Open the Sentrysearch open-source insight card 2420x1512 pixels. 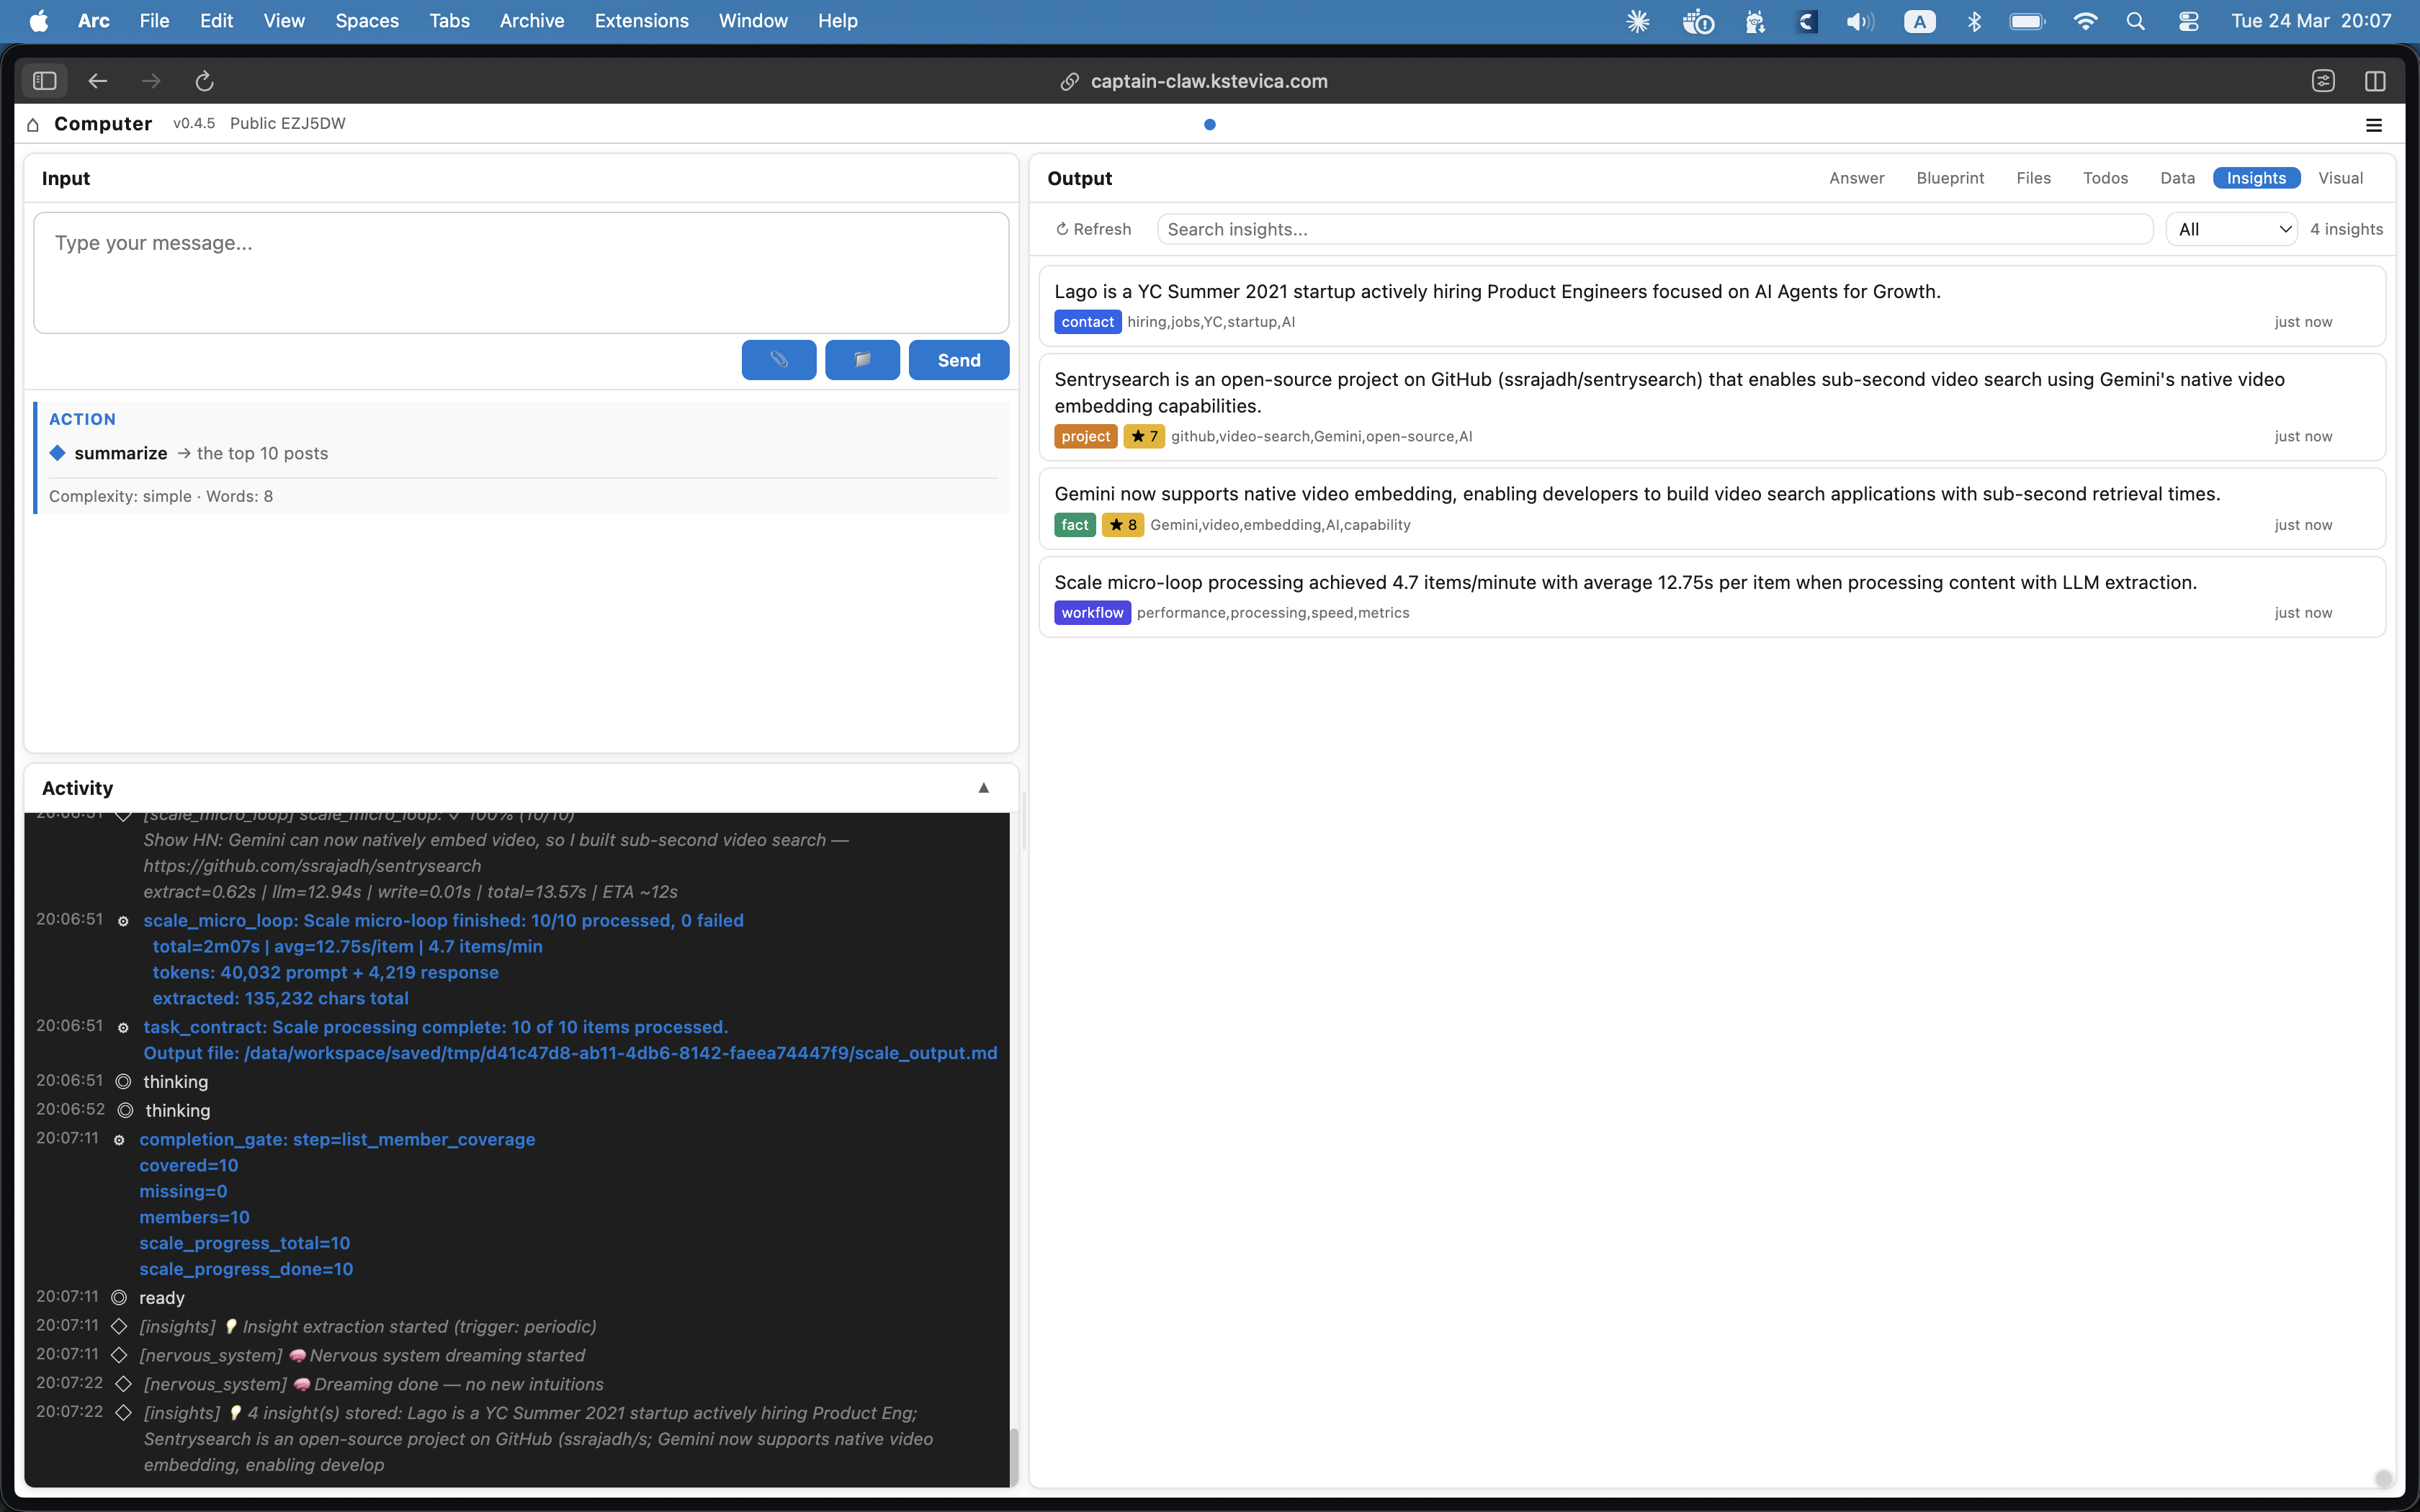click(1711, 407)
